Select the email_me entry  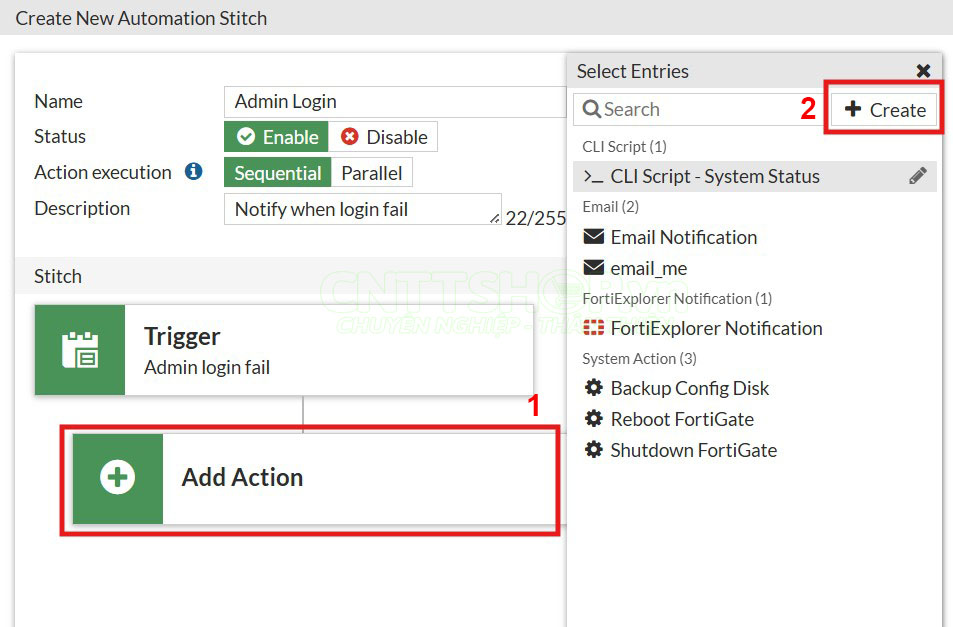tap(648, 268)
